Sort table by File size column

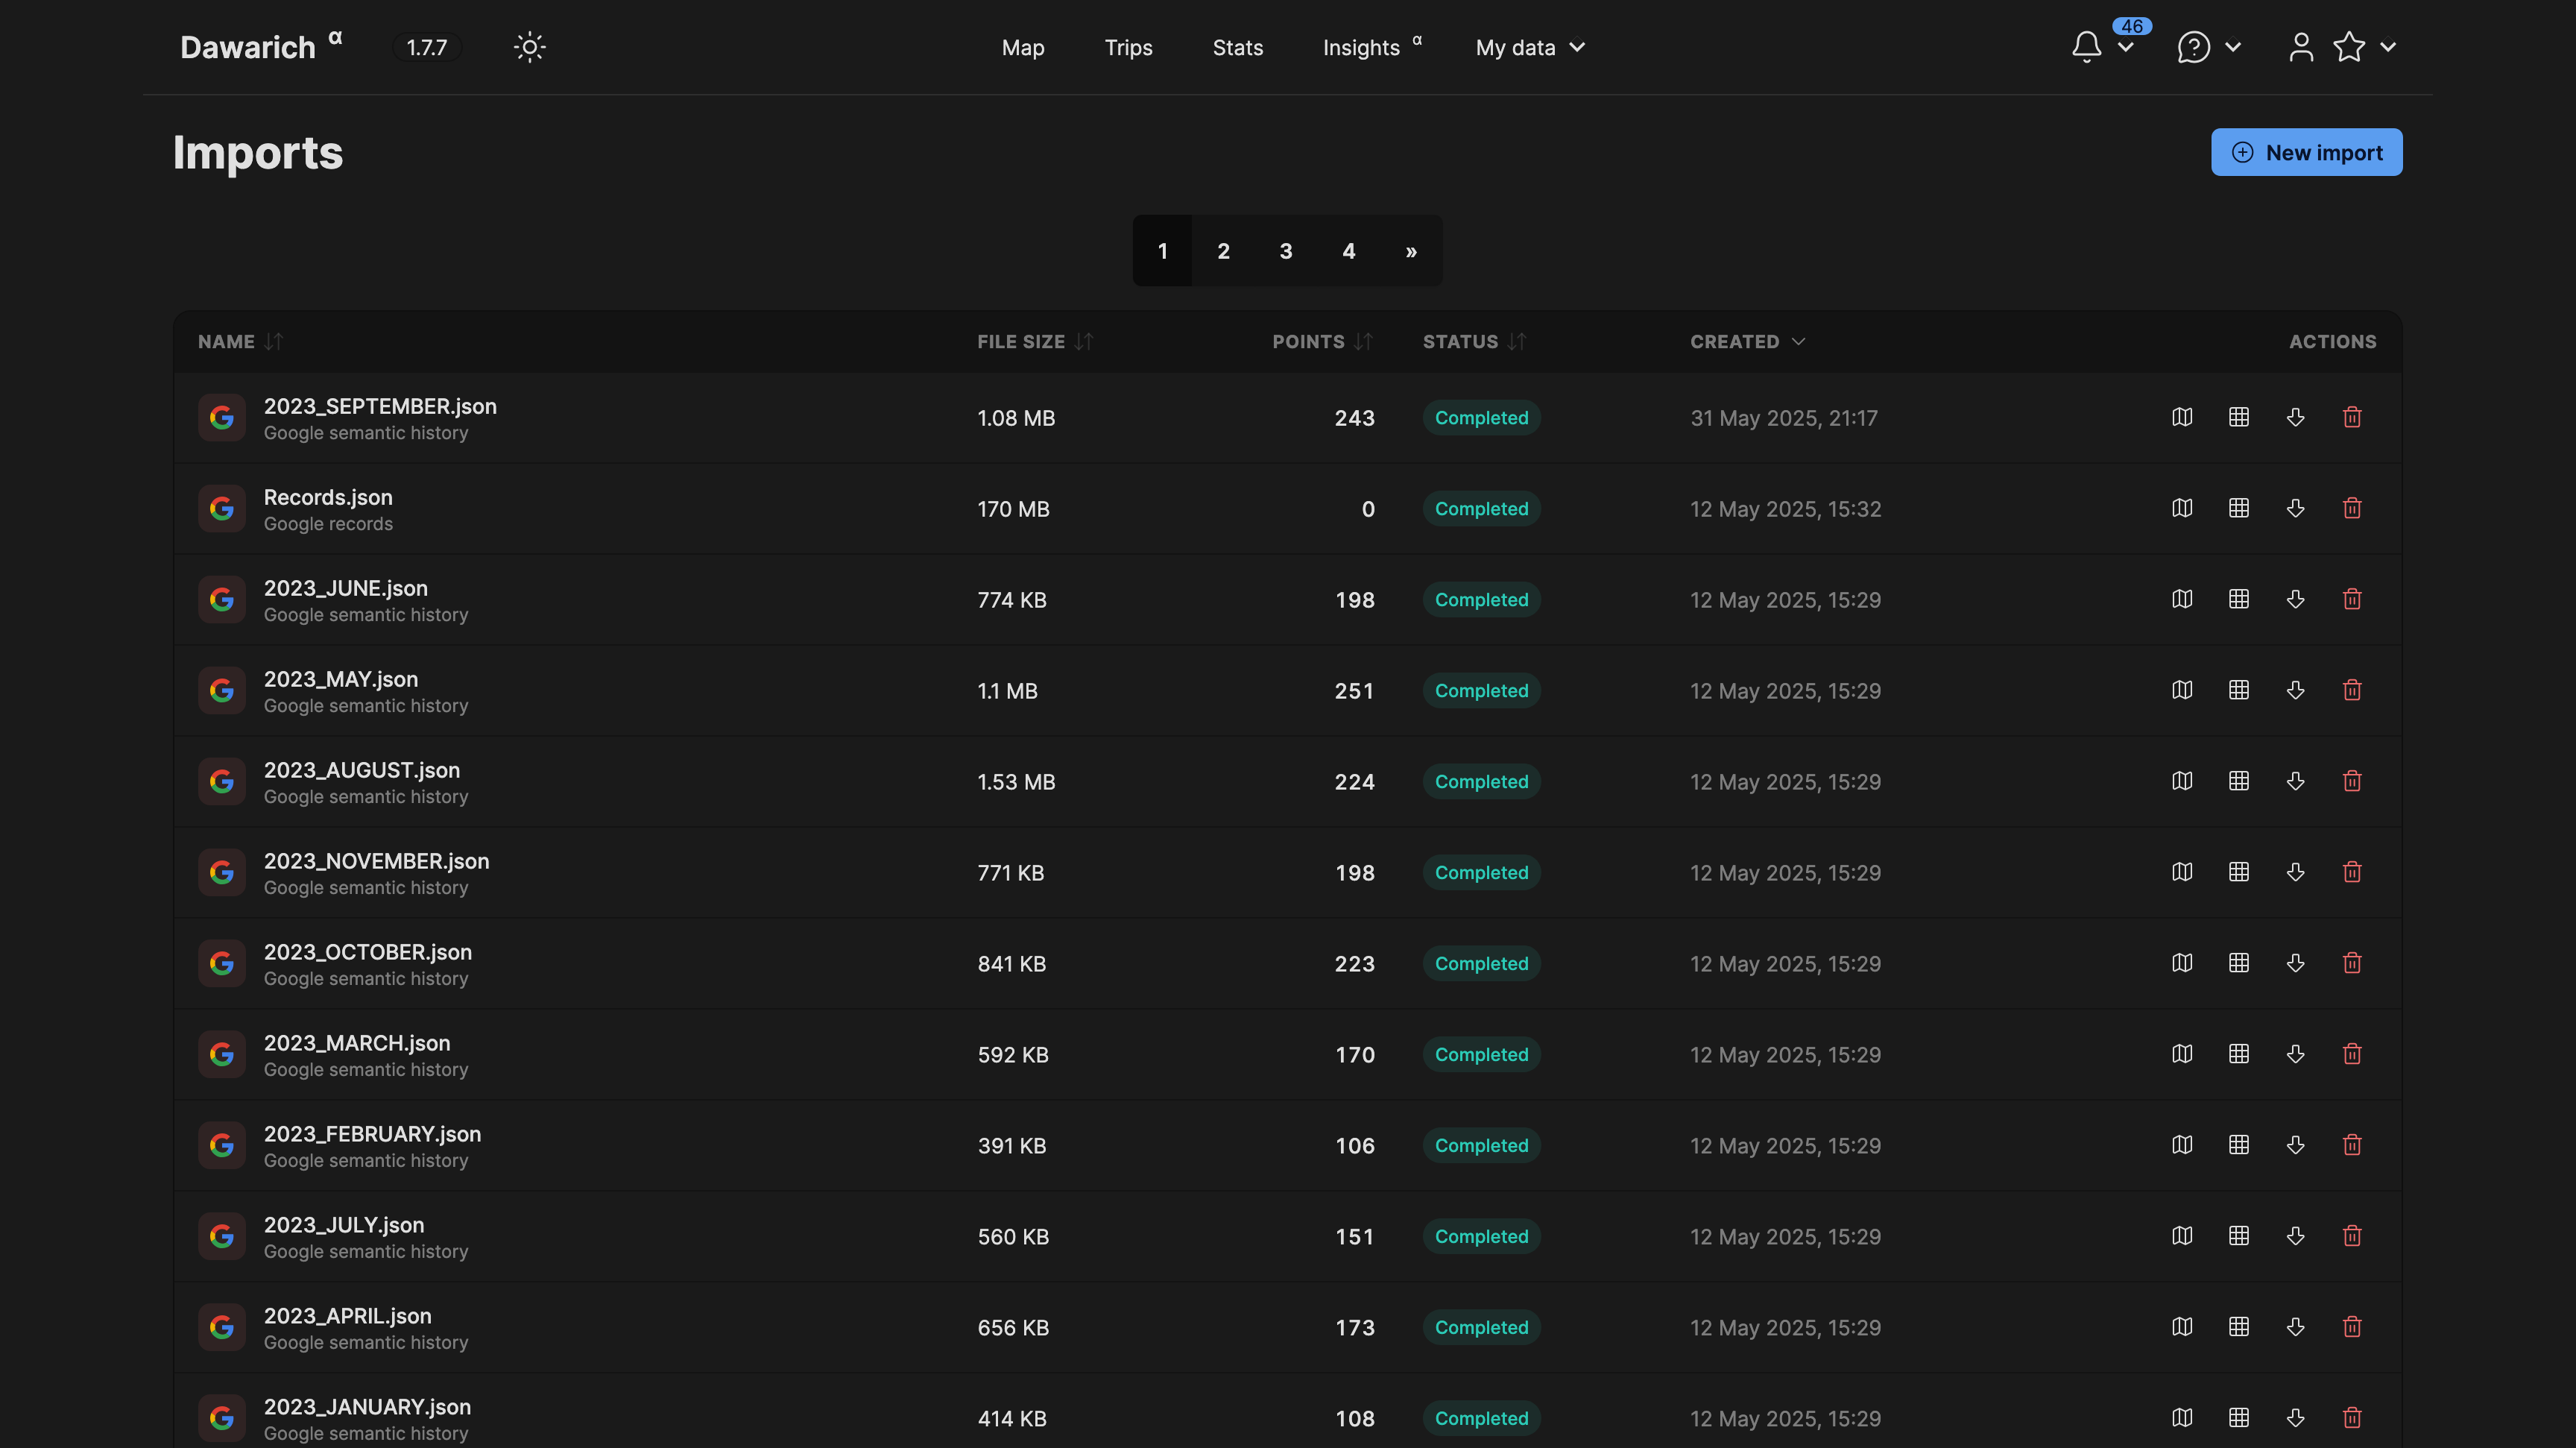click(1035, 342)
